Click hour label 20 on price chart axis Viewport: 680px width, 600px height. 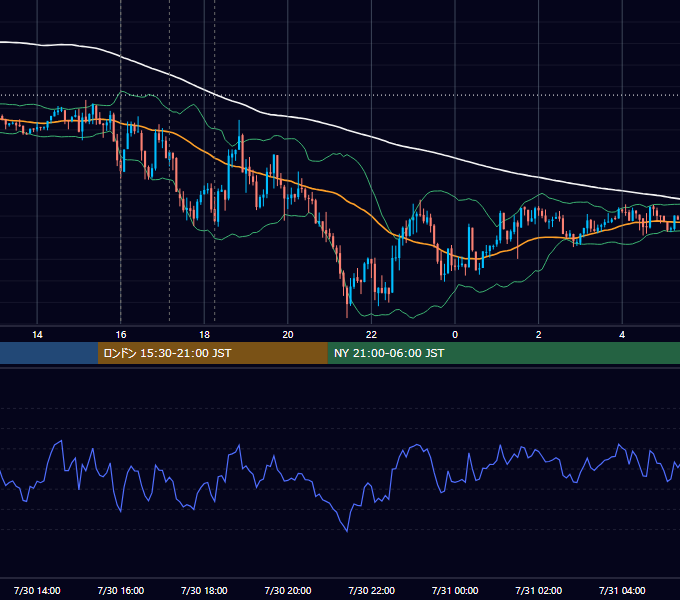pos(288,335)
